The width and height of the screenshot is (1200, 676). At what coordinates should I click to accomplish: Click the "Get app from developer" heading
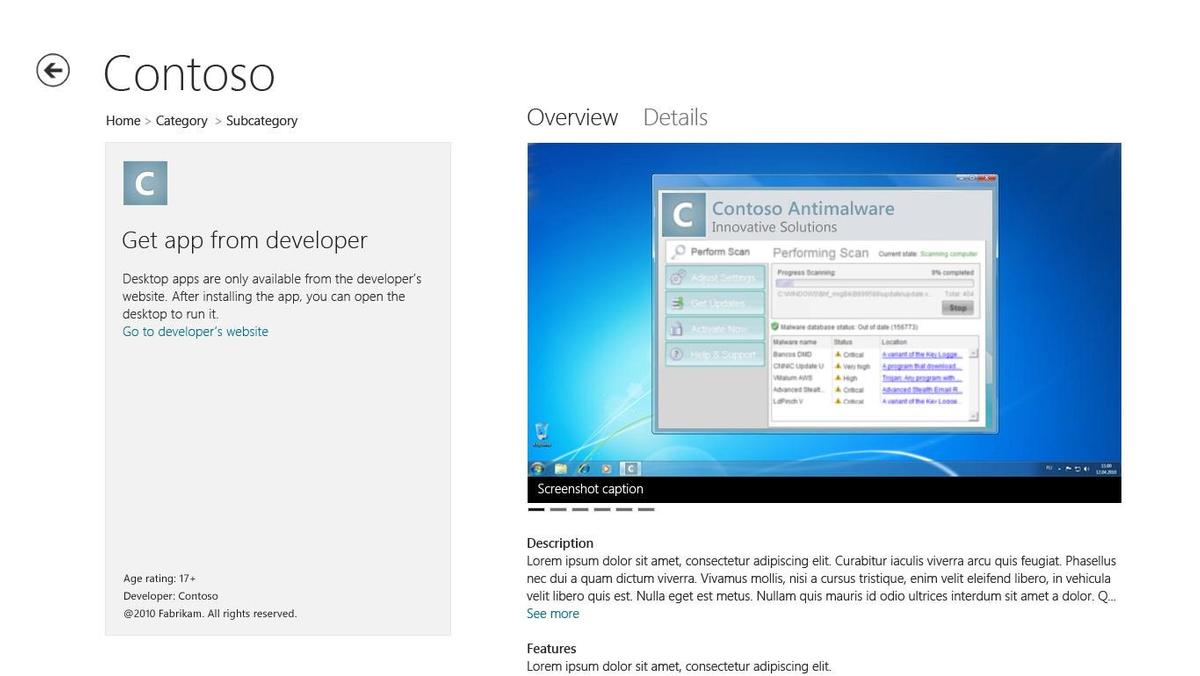[245, 240]
